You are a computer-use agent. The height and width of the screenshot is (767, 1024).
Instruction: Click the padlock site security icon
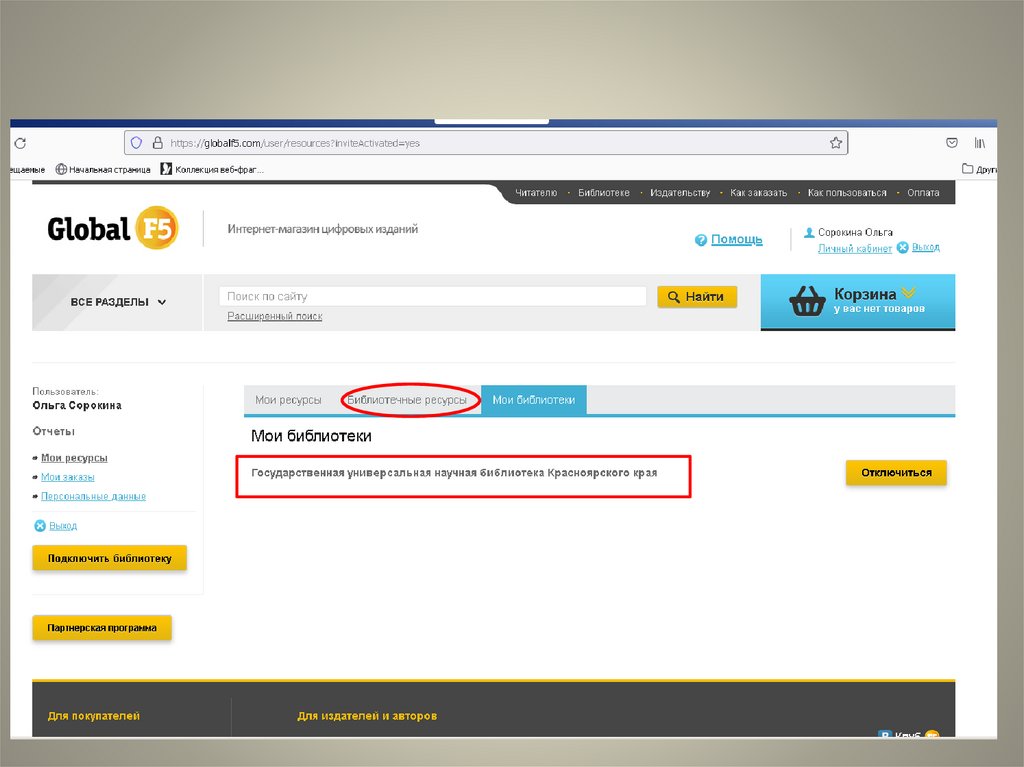tap(157, 142)
